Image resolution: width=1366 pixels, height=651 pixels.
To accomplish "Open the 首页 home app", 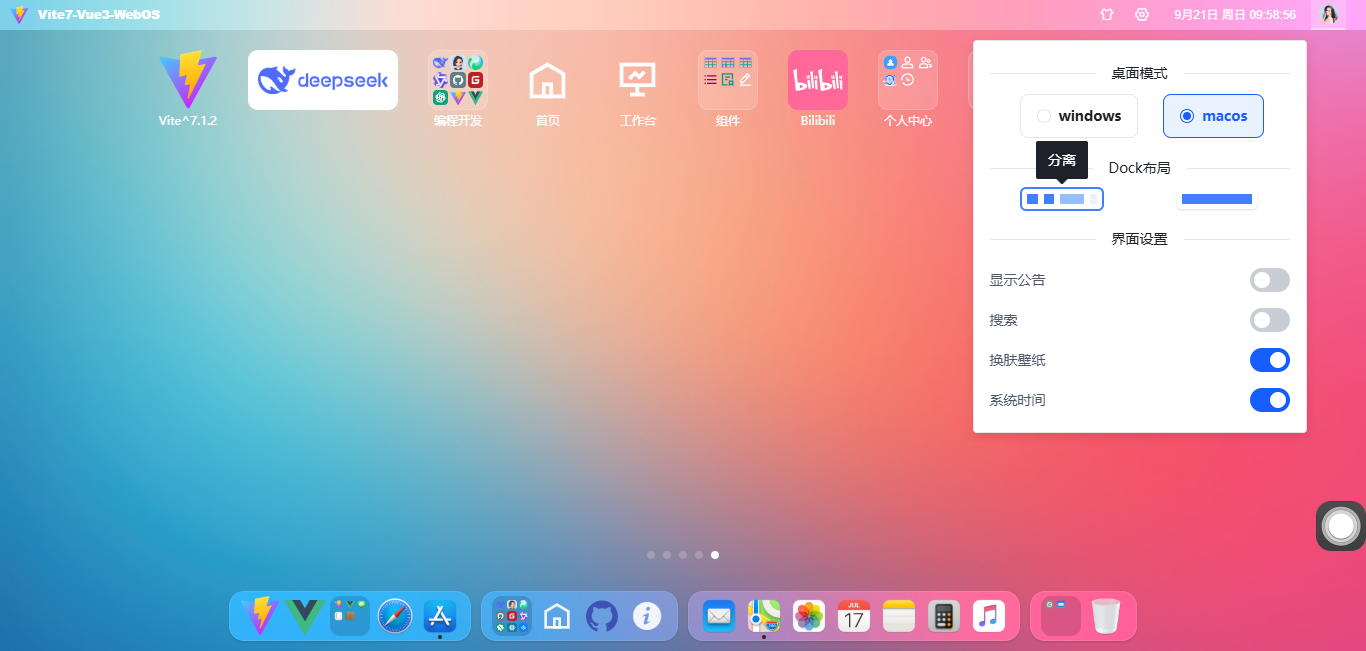I will click(x=547, y=80).
